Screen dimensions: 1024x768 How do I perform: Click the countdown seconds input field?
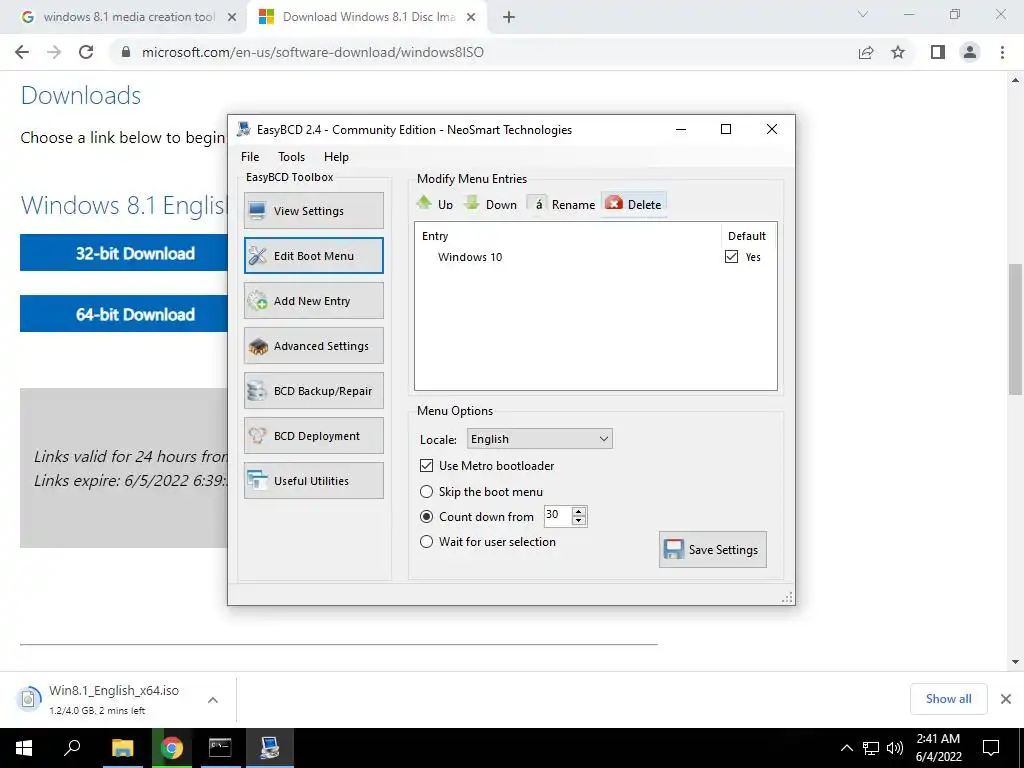[557, 515]
